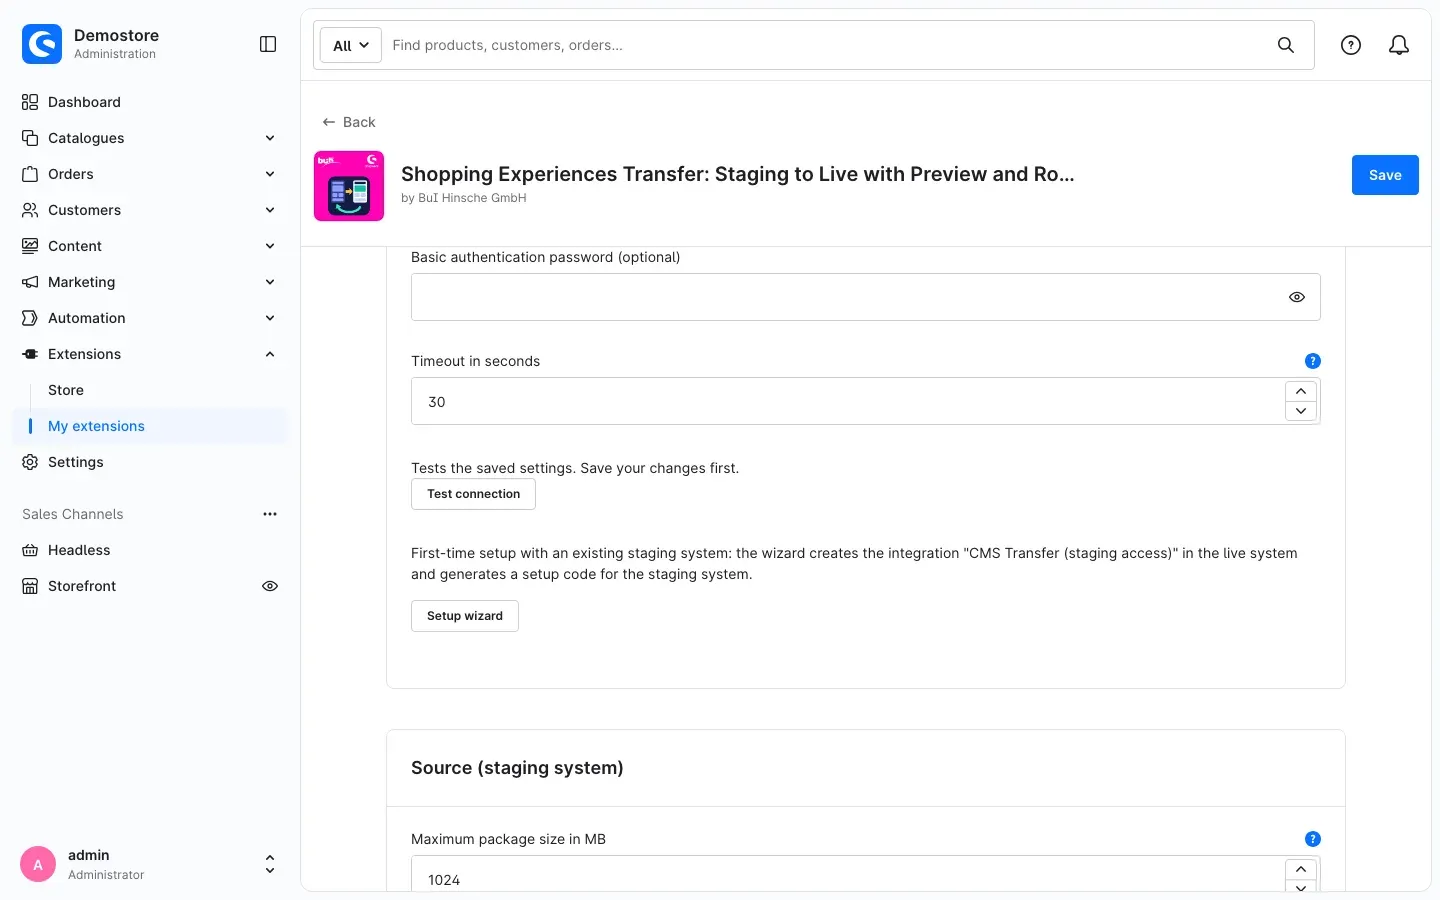Increase the Timeout in seconds value
The width and height of the screenshot is (1440, 900).
[x=1301, y=391]
